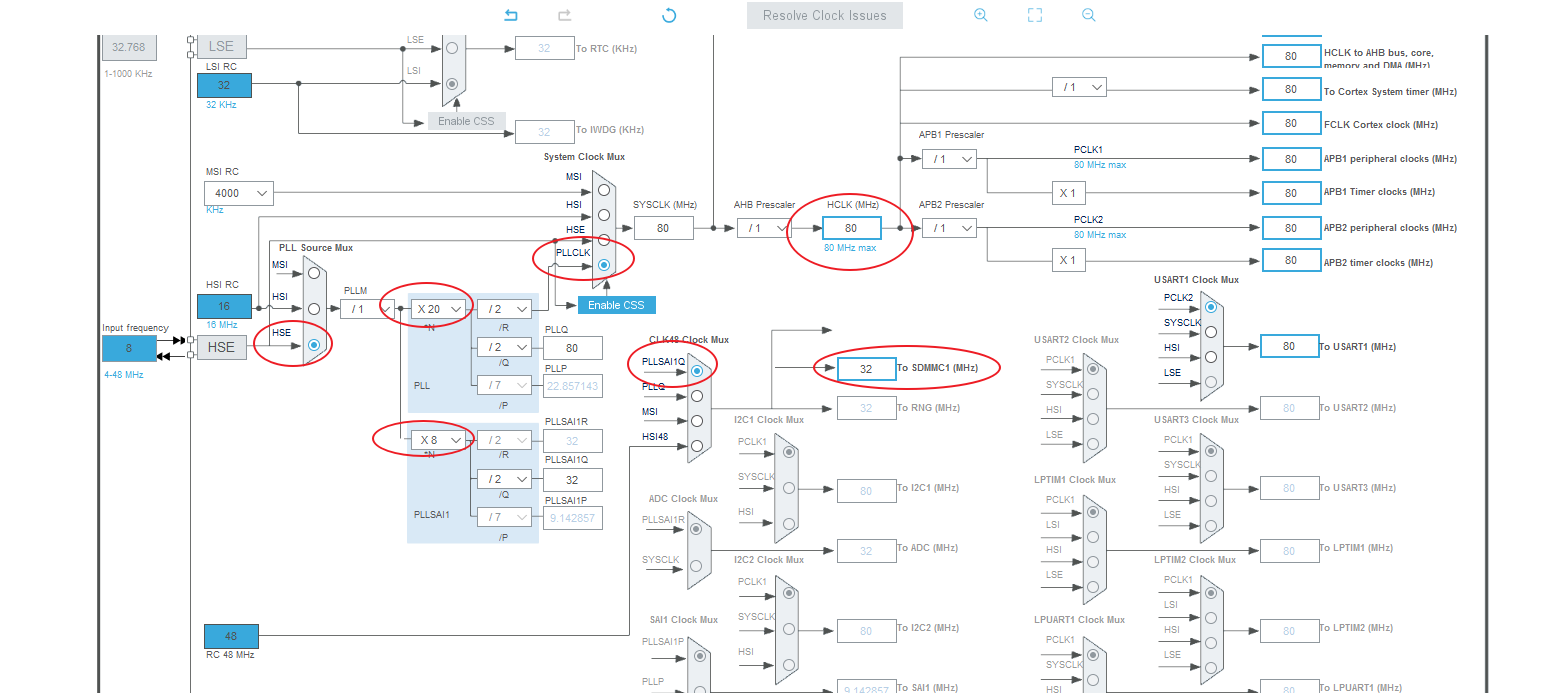Select PLLCLK in System Clock Mux
This screenshot has height=697, width=1552.
point(604,265)
